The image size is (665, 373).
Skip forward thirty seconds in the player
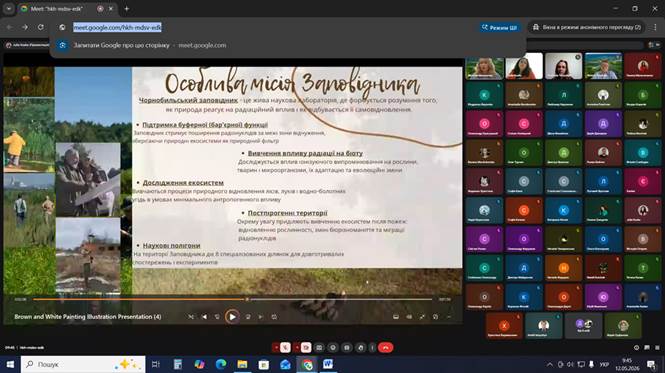click(x=248, y=317)
